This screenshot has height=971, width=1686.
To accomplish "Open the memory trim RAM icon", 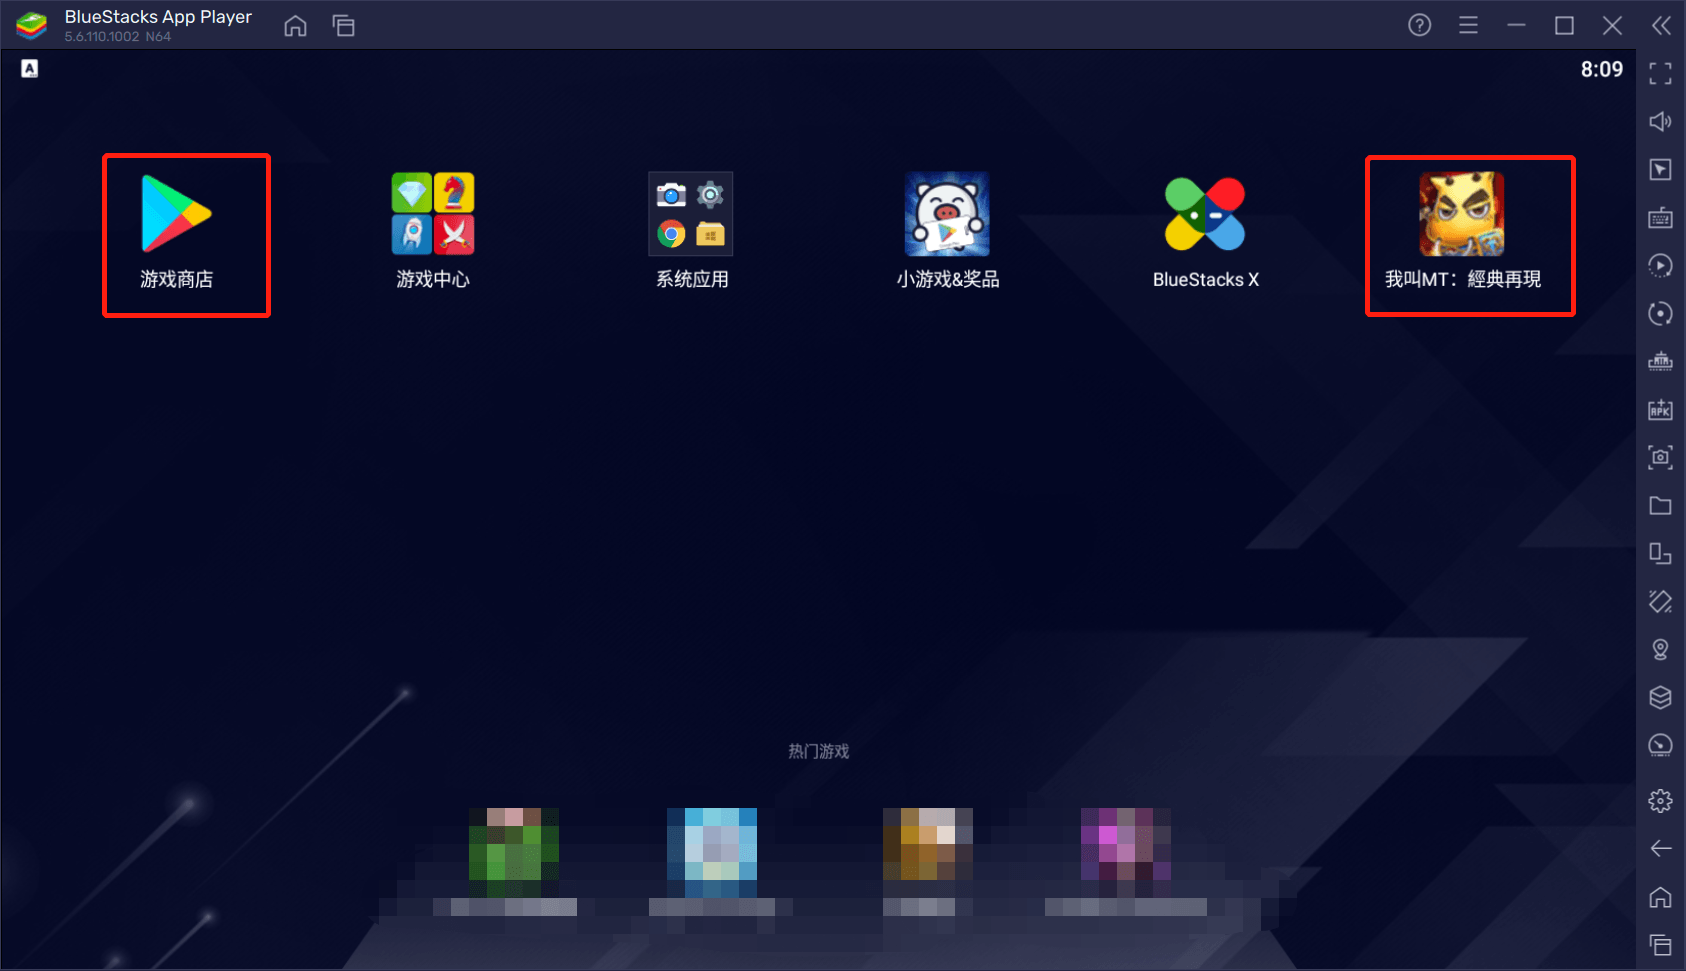I will tap(1660, 361).
